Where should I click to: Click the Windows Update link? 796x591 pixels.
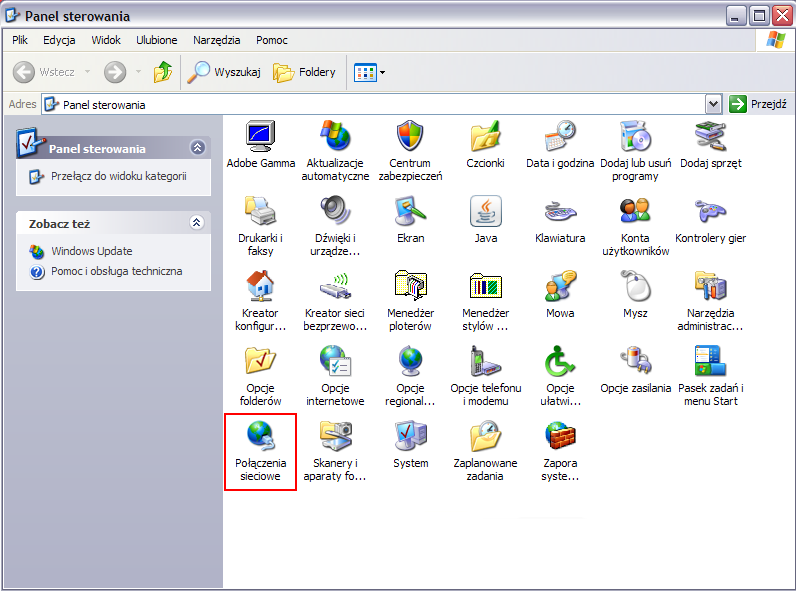[91, 251]
